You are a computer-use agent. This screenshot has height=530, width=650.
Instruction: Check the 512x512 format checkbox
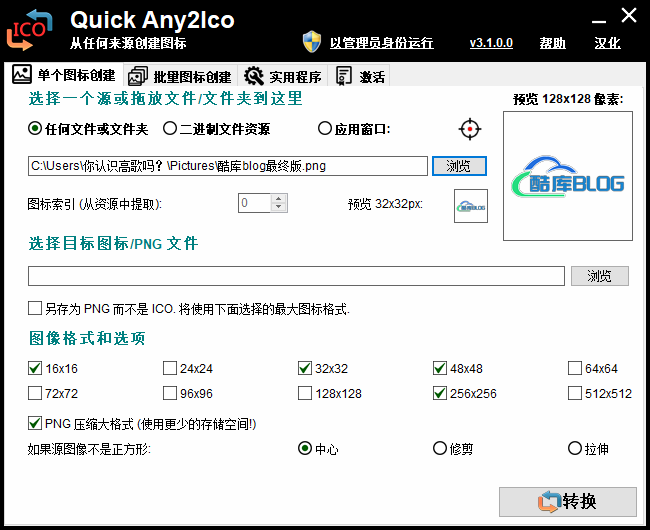(575, 393)
